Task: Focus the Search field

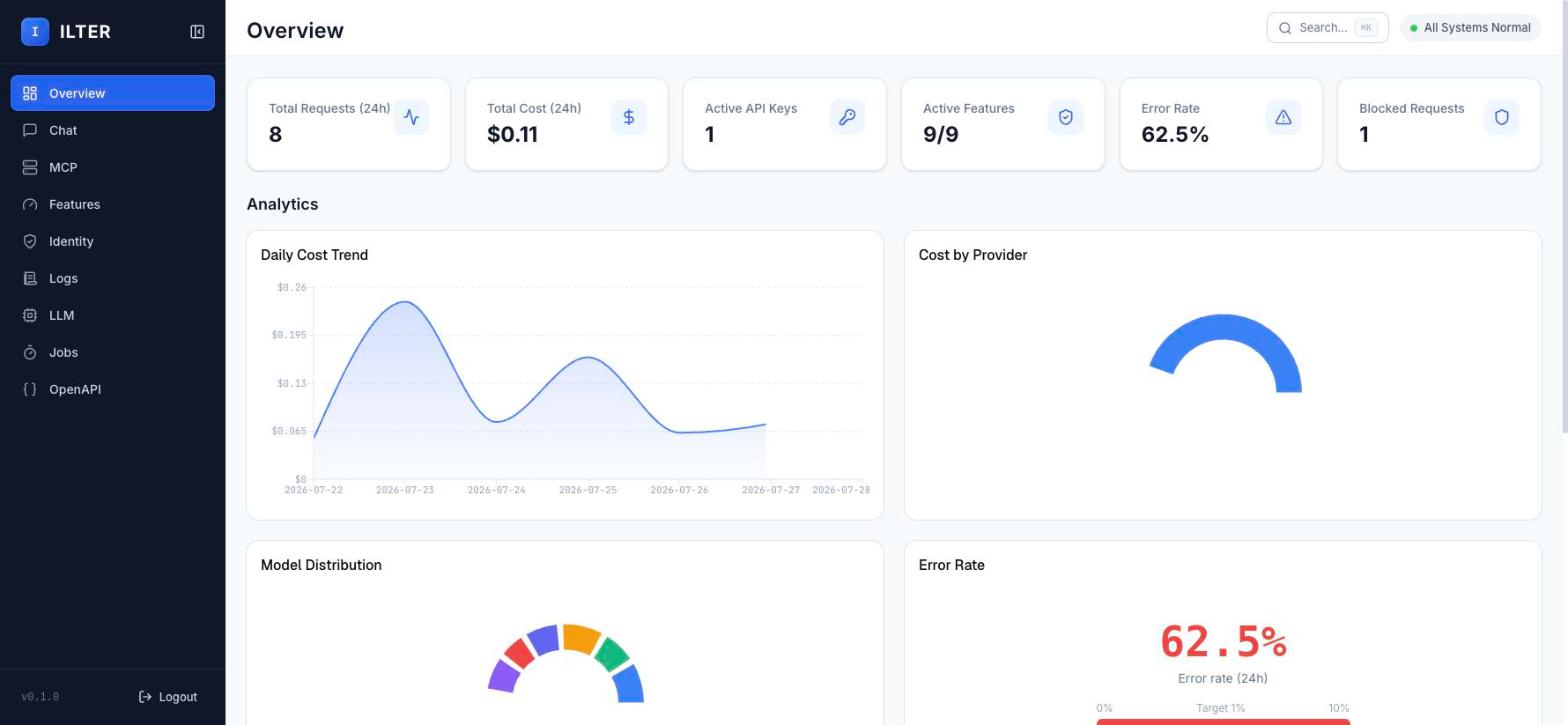Action: click(1327, 28)
